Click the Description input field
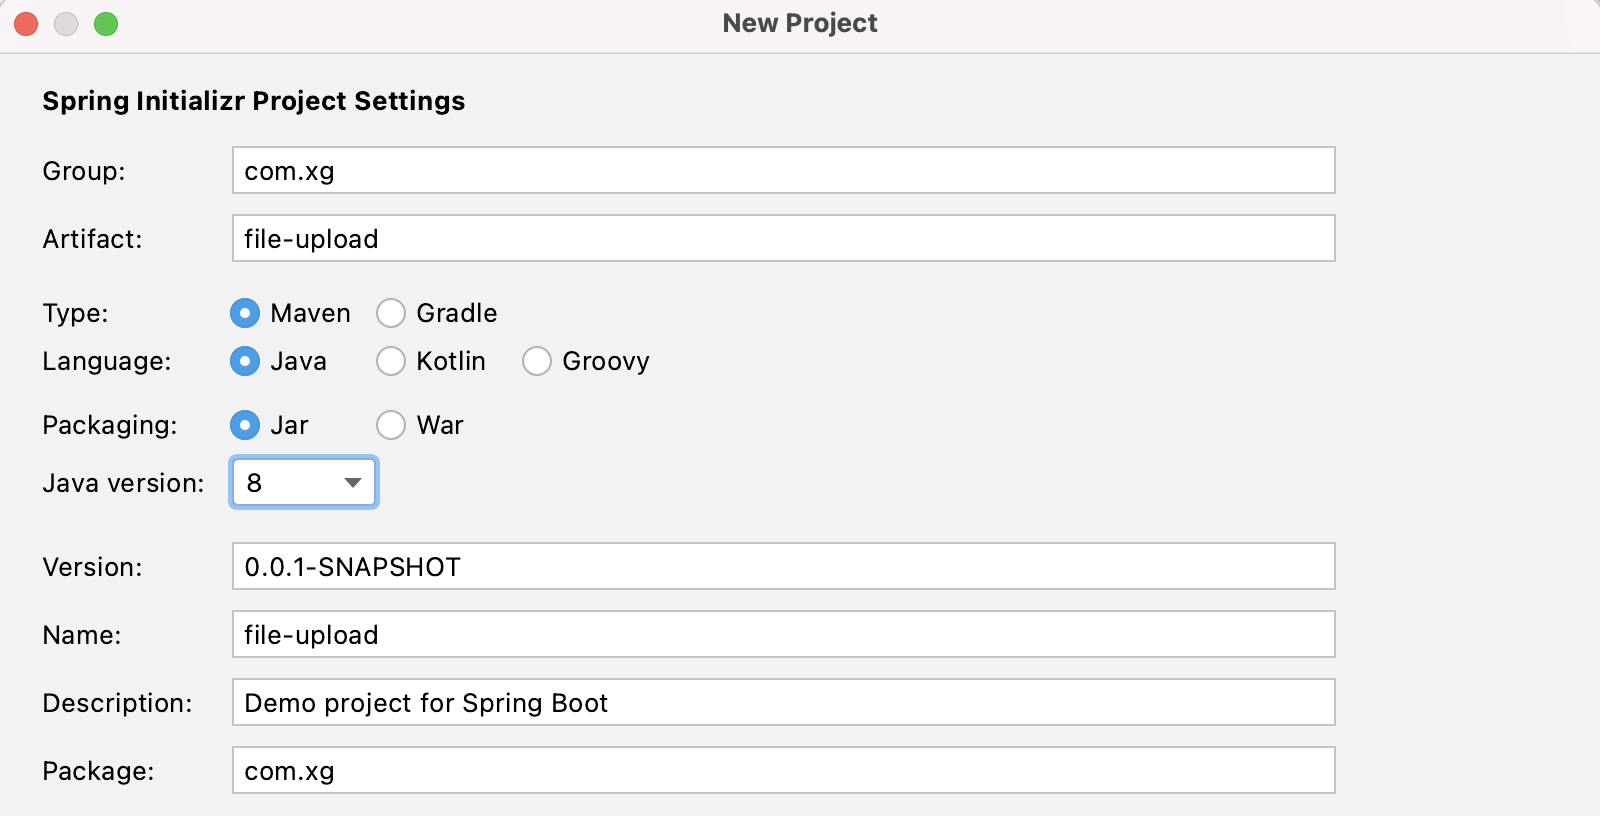1600x816 pixels. pos(783,703)
